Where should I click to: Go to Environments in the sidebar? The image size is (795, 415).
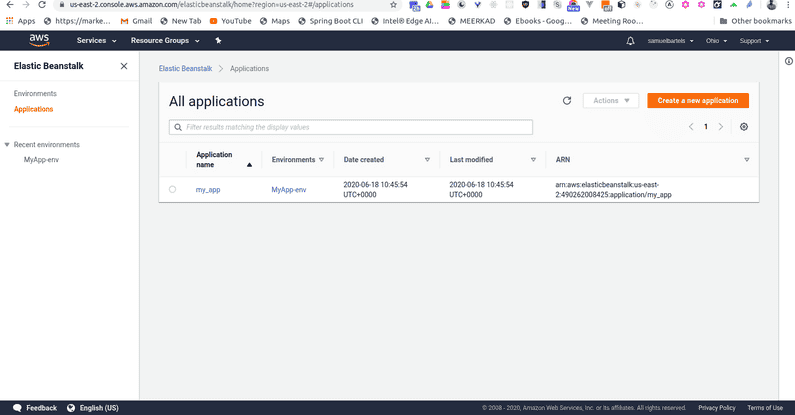tap(35, 93)
